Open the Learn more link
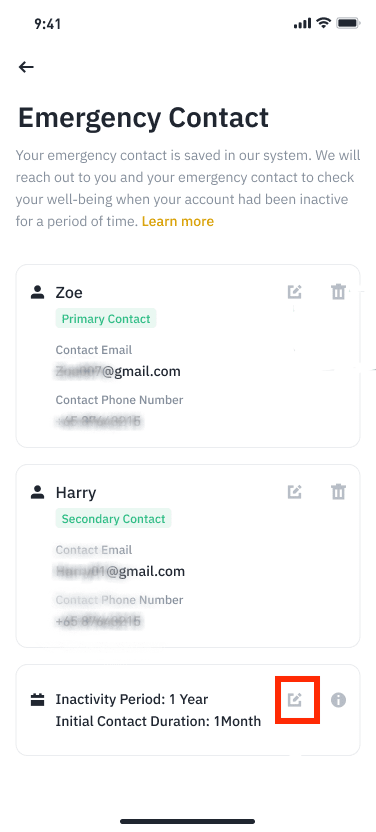The image size is (376, 832). click(x=178, y=221)
